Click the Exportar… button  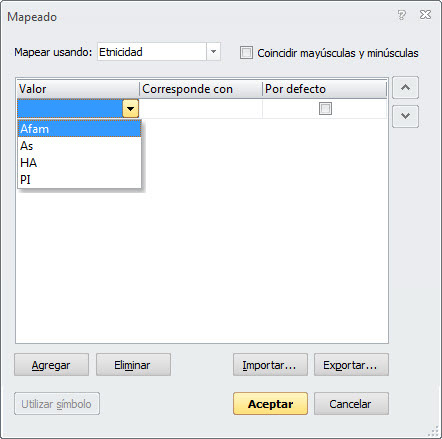[351, 365]
